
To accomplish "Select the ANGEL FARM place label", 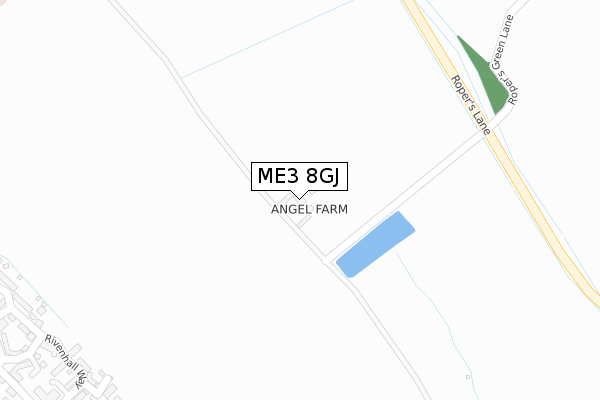I will (309, 209).
